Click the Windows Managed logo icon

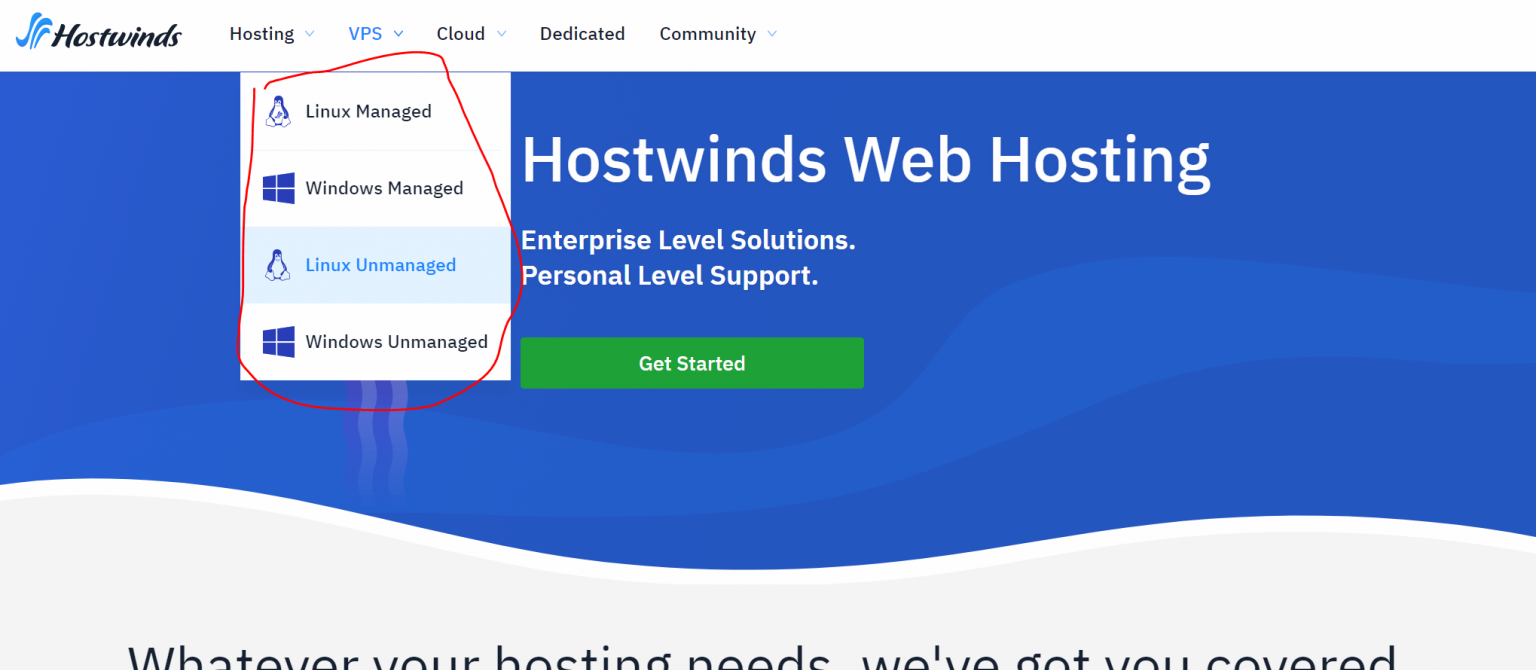279,188
